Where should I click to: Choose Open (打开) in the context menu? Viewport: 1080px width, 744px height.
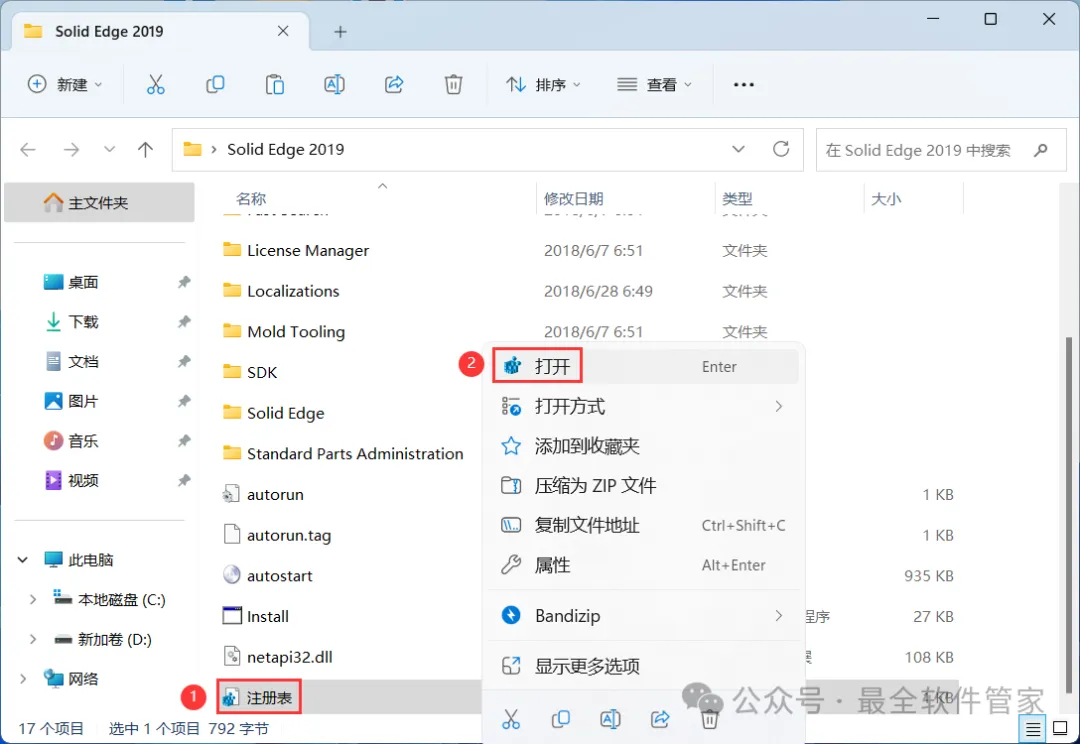(x=643, y=366)
